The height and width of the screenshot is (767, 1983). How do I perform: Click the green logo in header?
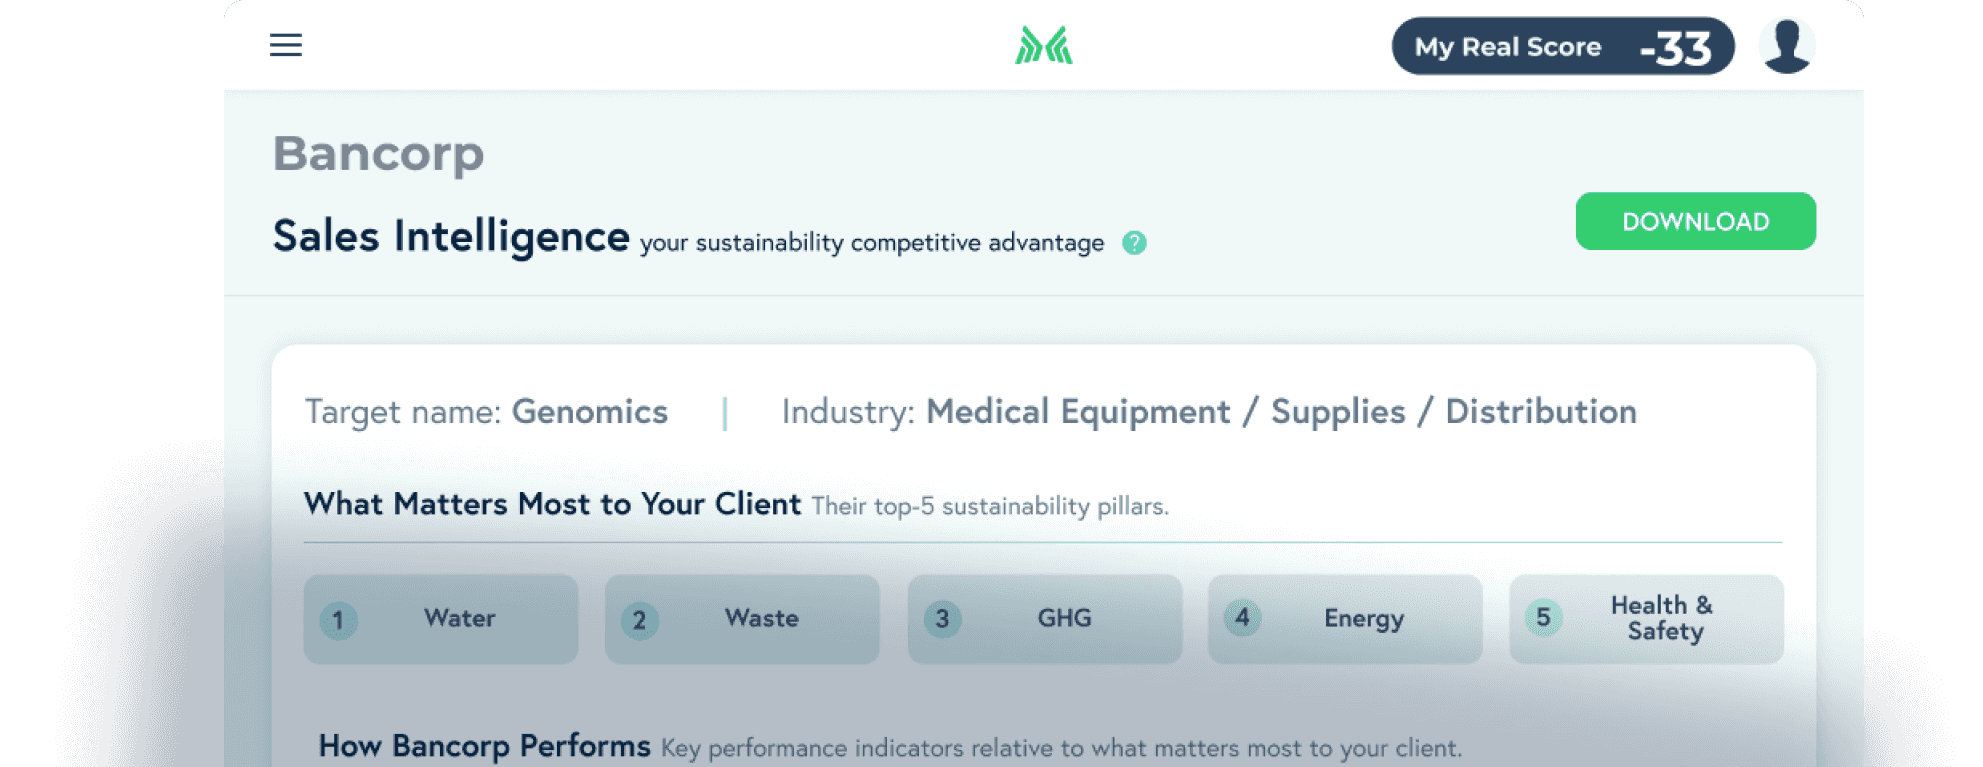point(1043,46)
